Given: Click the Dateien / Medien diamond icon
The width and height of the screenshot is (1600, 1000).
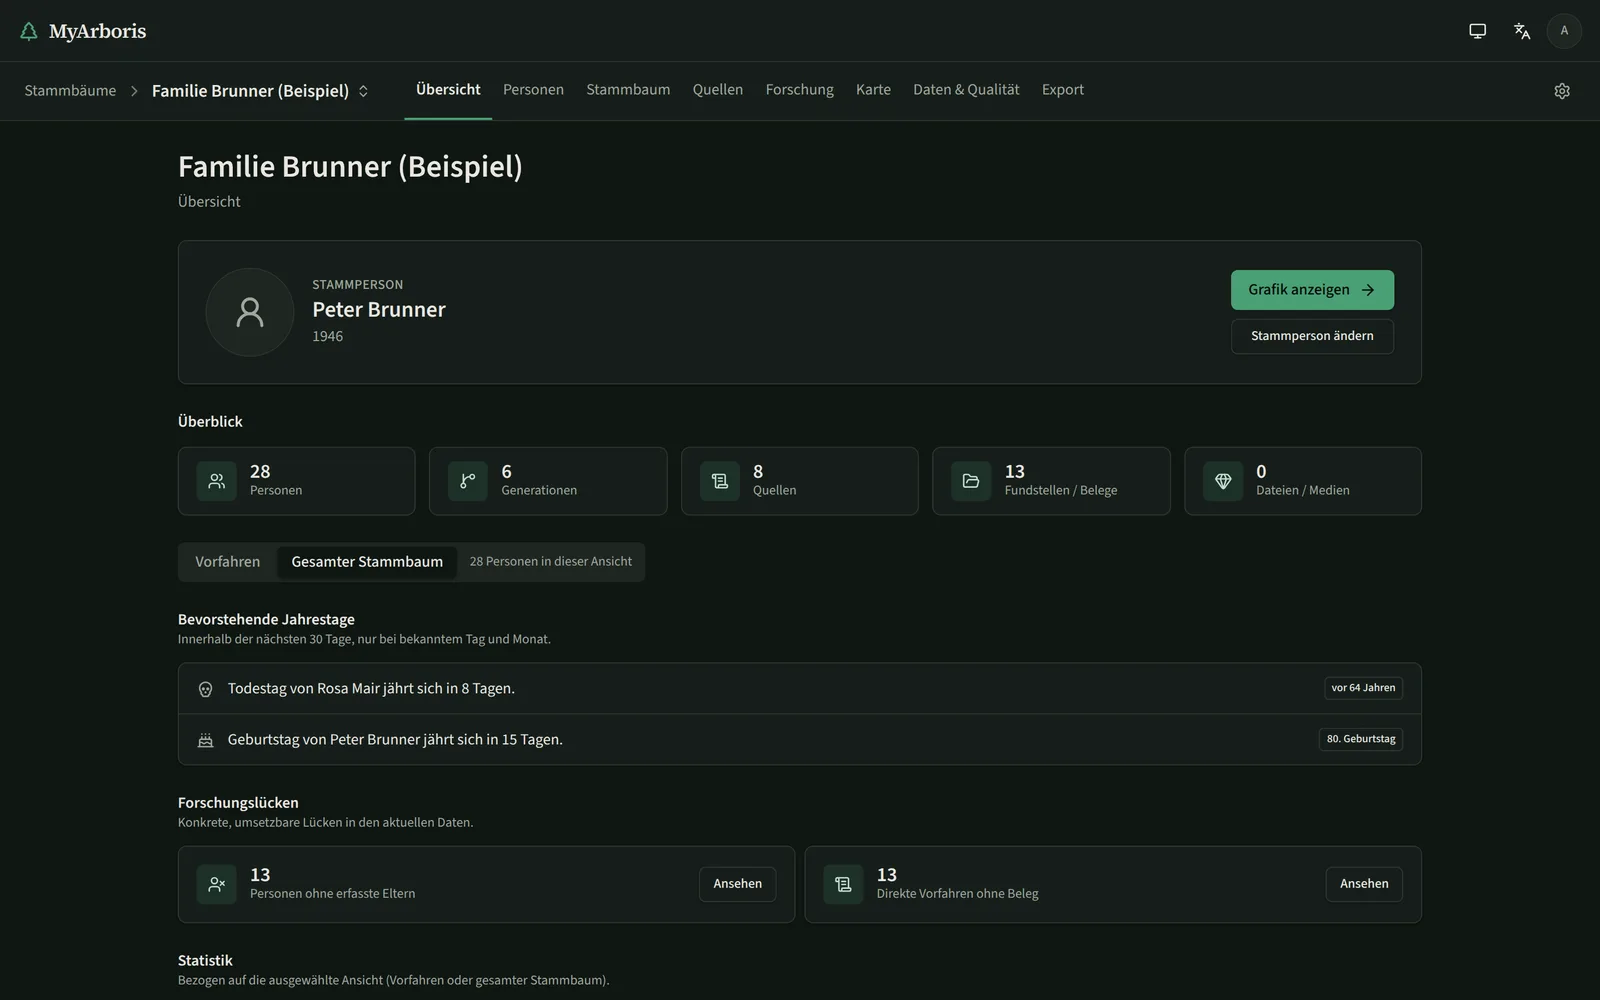Looking at the screenshot, I should click(1223, 481).
